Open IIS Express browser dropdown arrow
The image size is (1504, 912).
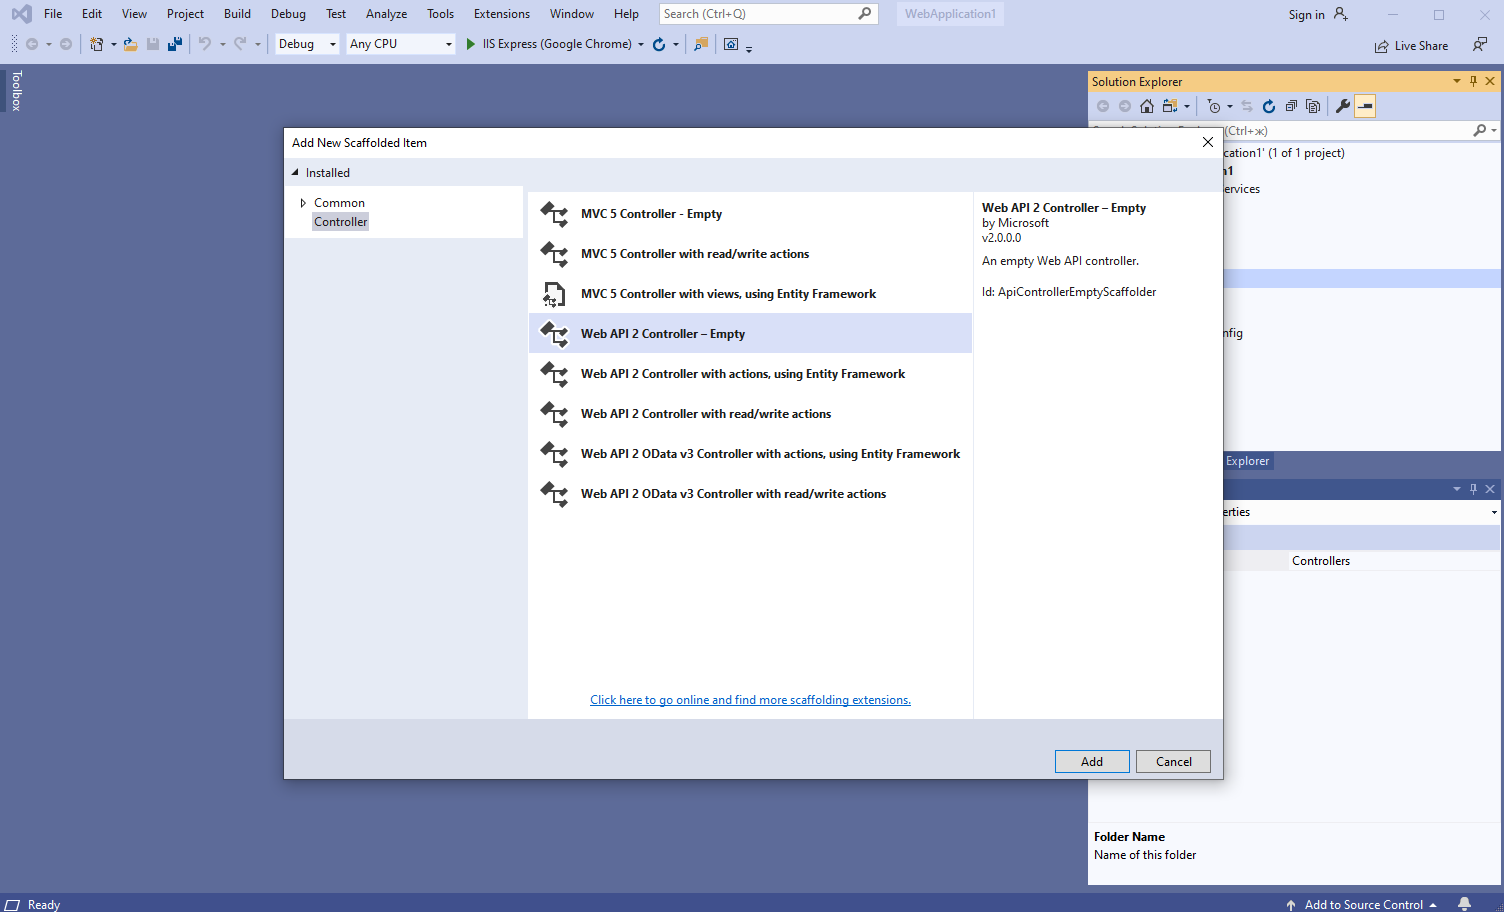point(640,44)
